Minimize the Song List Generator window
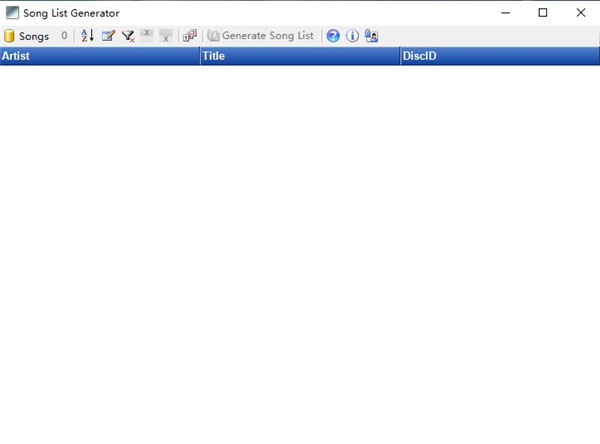The image size is (600, 444). 505,13
